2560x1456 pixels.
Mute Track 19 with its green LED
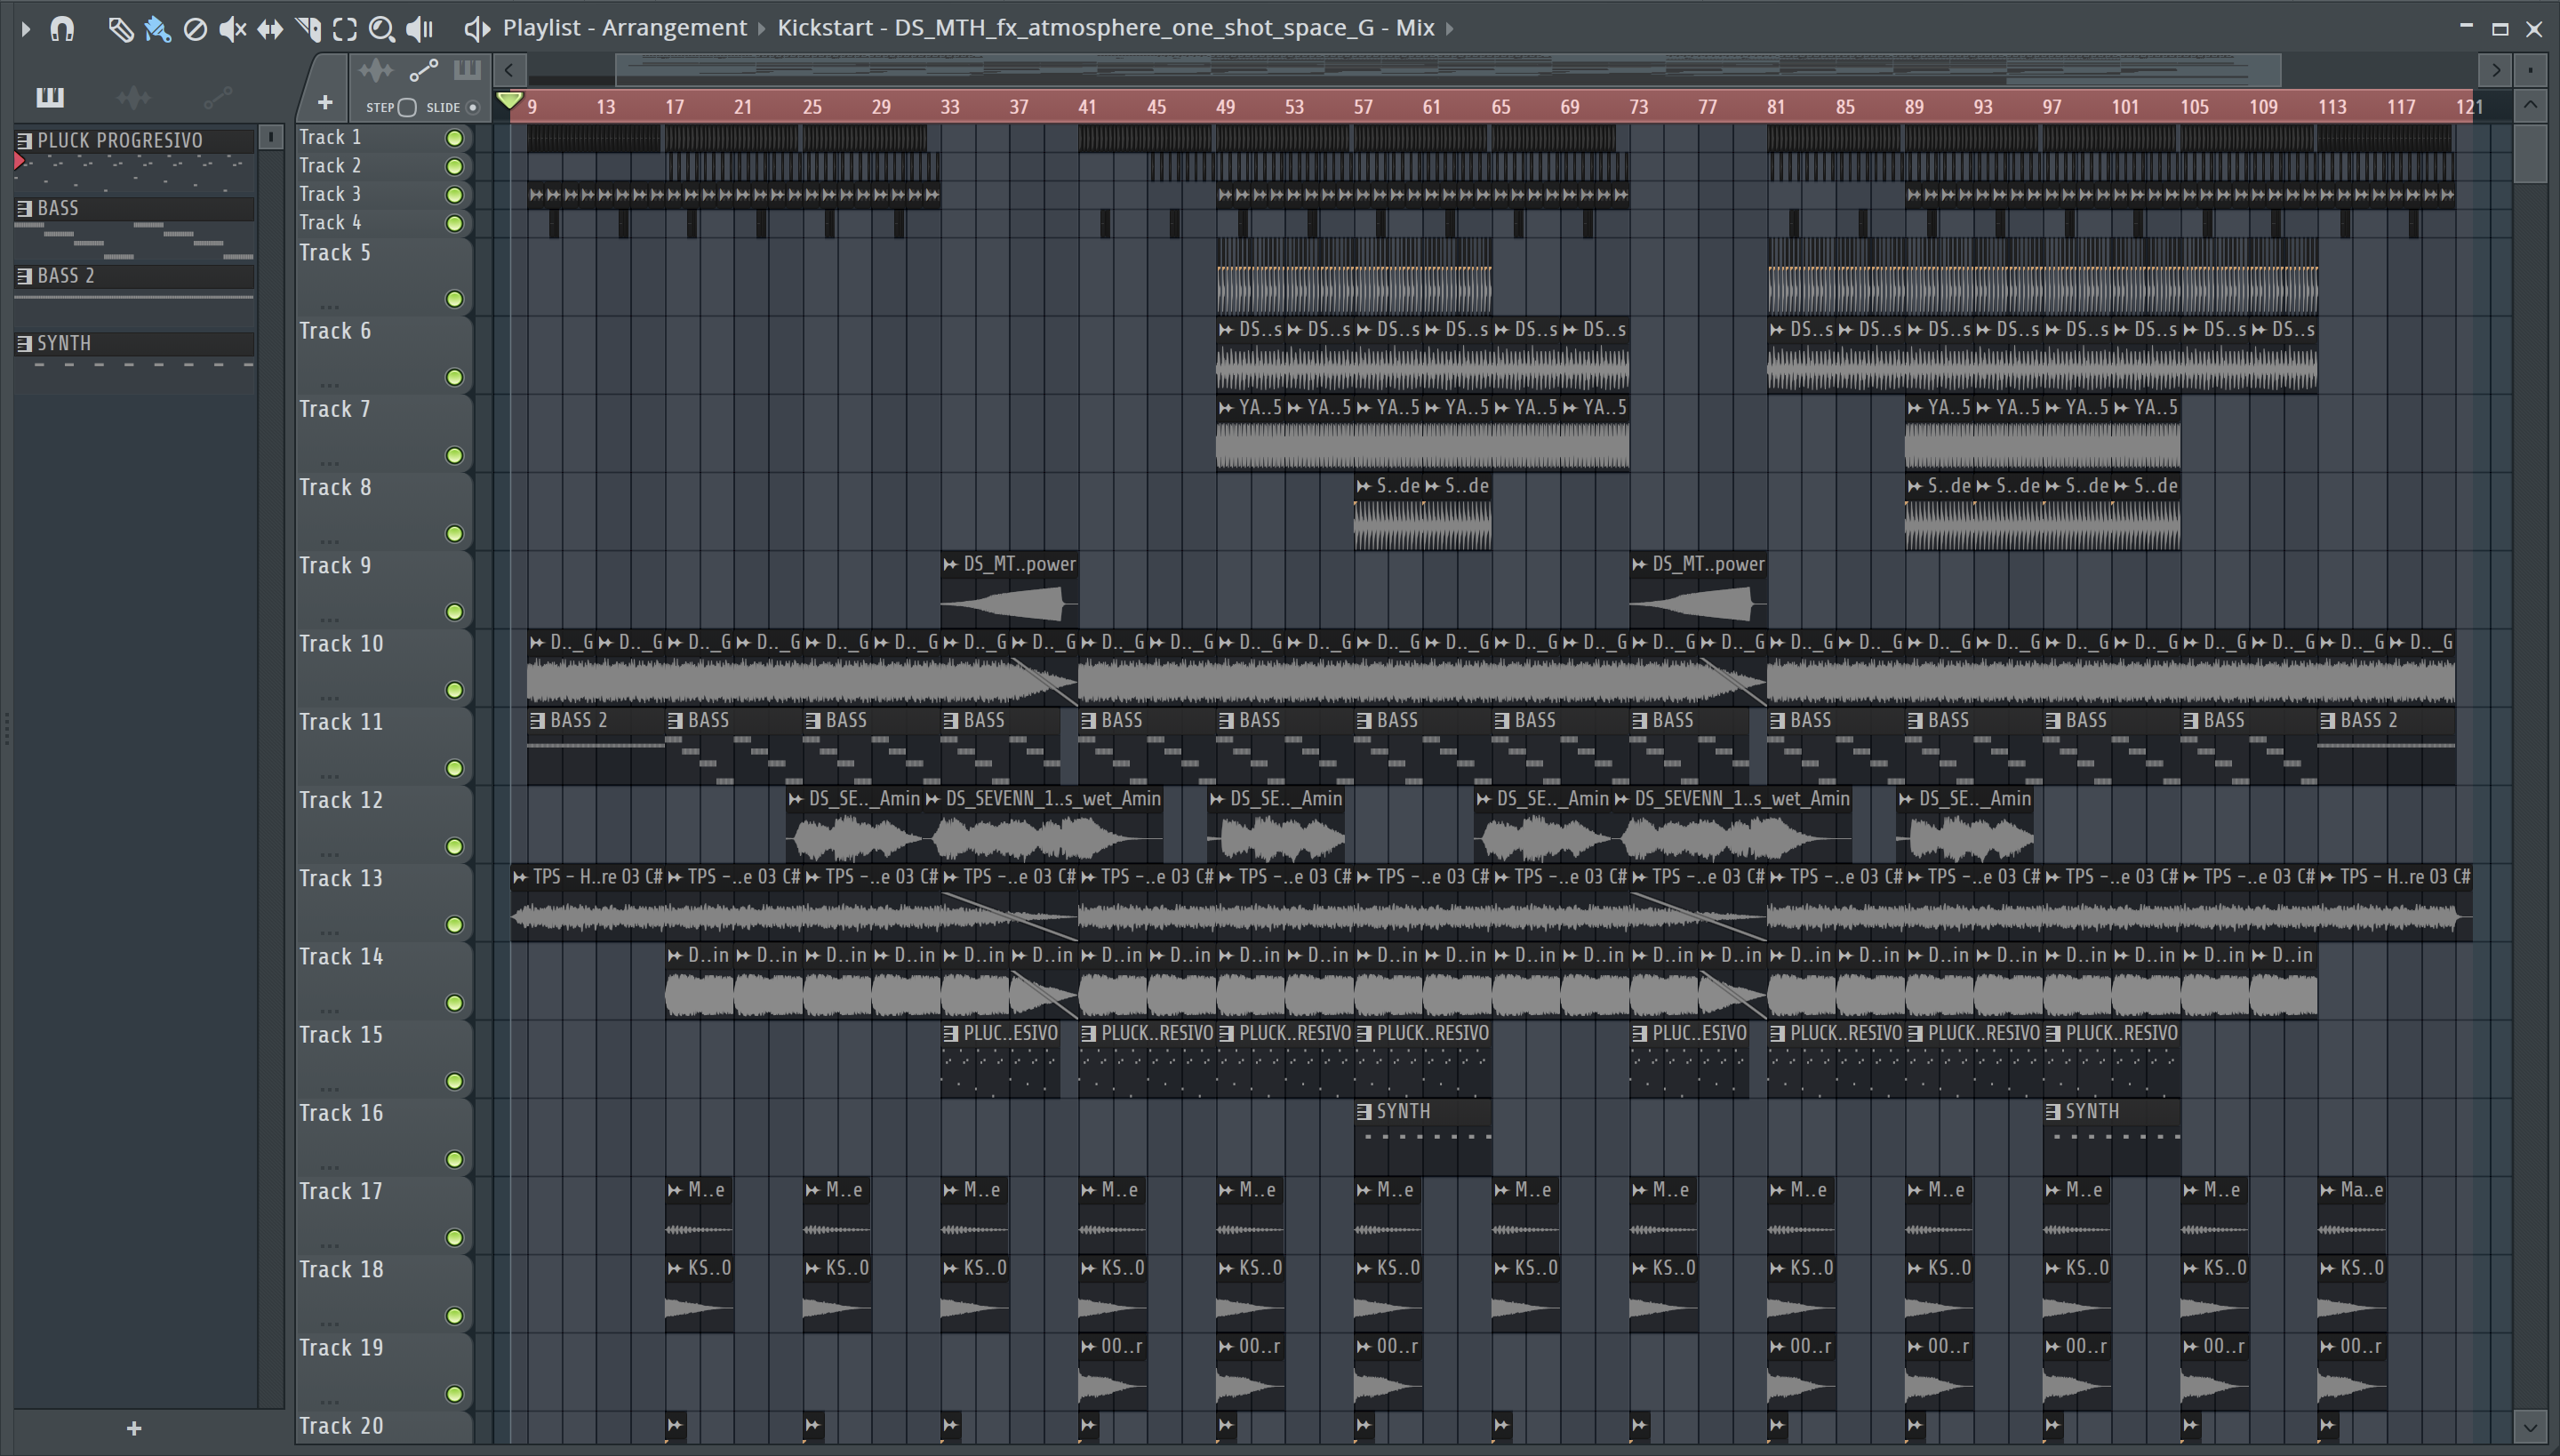coord(454,1394)
